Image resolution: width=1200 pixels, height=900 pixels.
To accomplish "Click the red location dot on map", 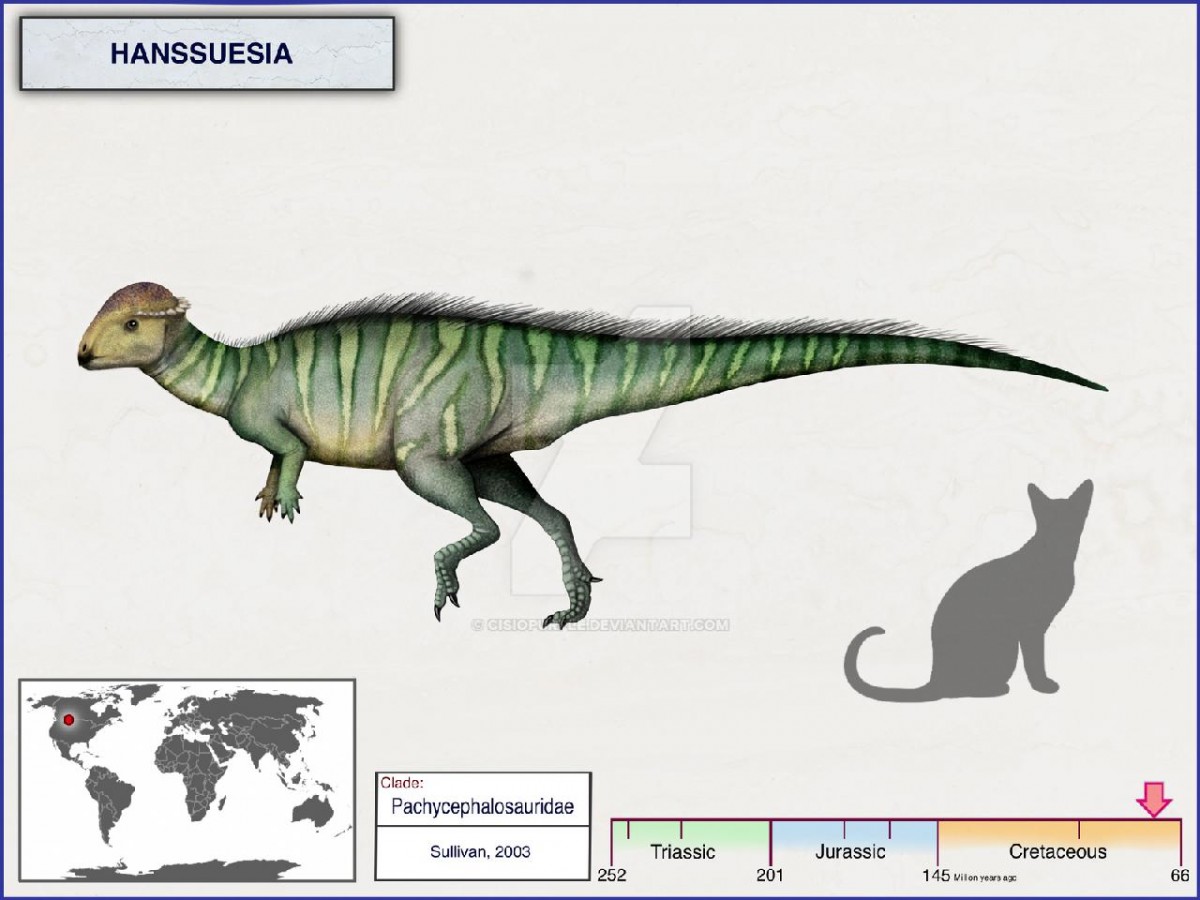I will pyautogui.click(x=68, y=720).
